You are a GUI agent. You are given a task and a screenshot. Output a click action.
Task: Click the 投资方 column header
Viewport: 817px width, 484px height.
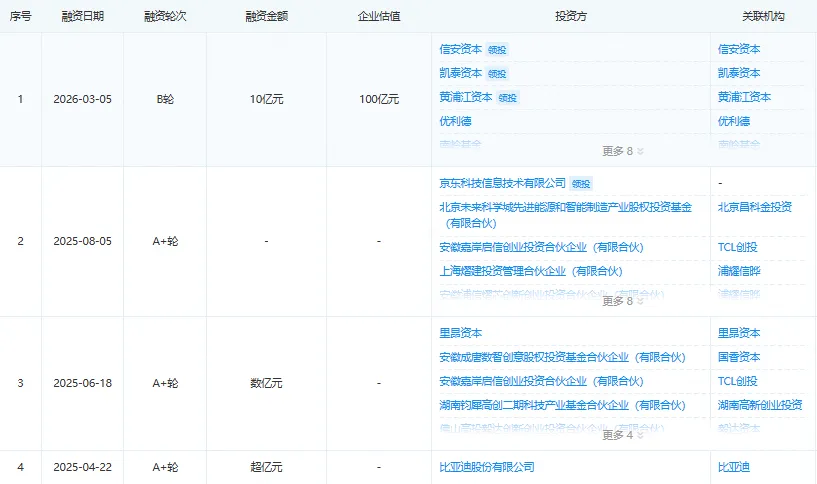coord(571,17)
